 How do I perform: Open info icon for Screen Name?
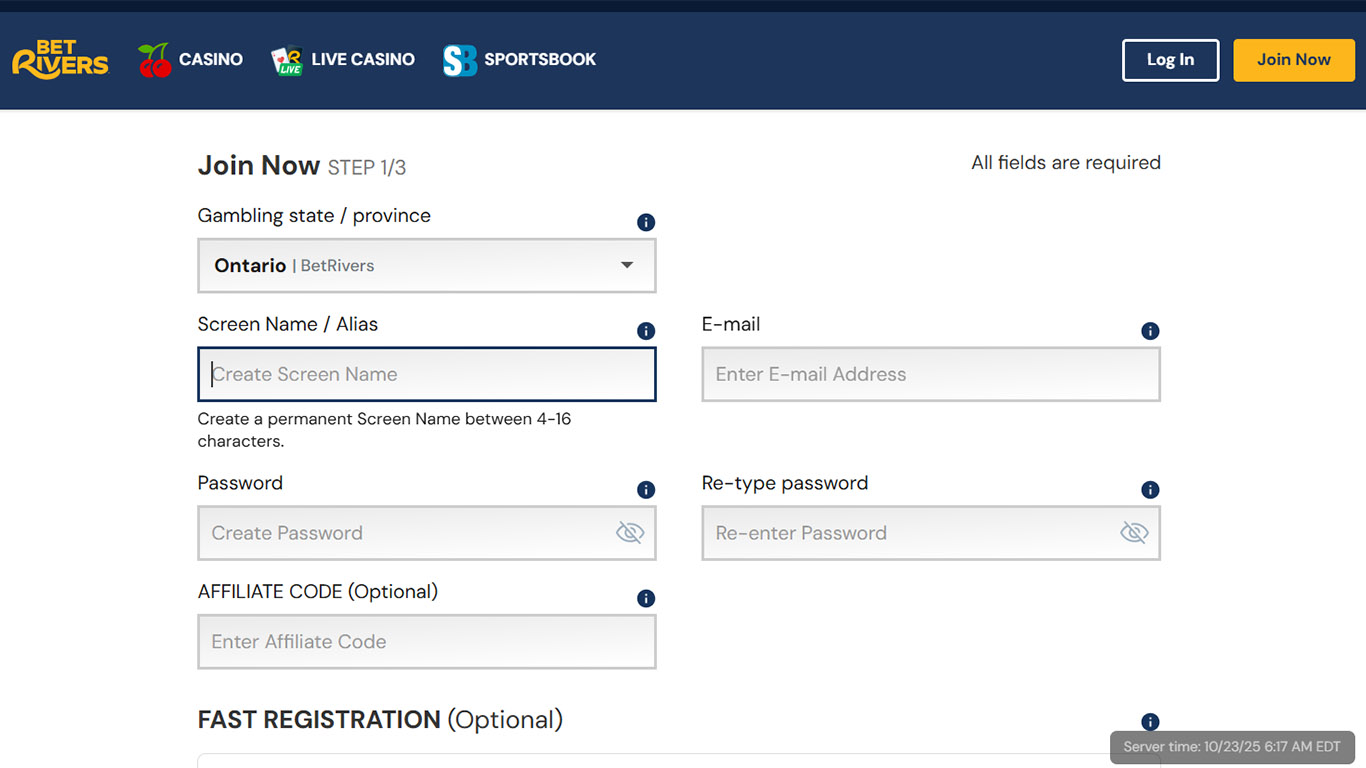coord(646,331)
